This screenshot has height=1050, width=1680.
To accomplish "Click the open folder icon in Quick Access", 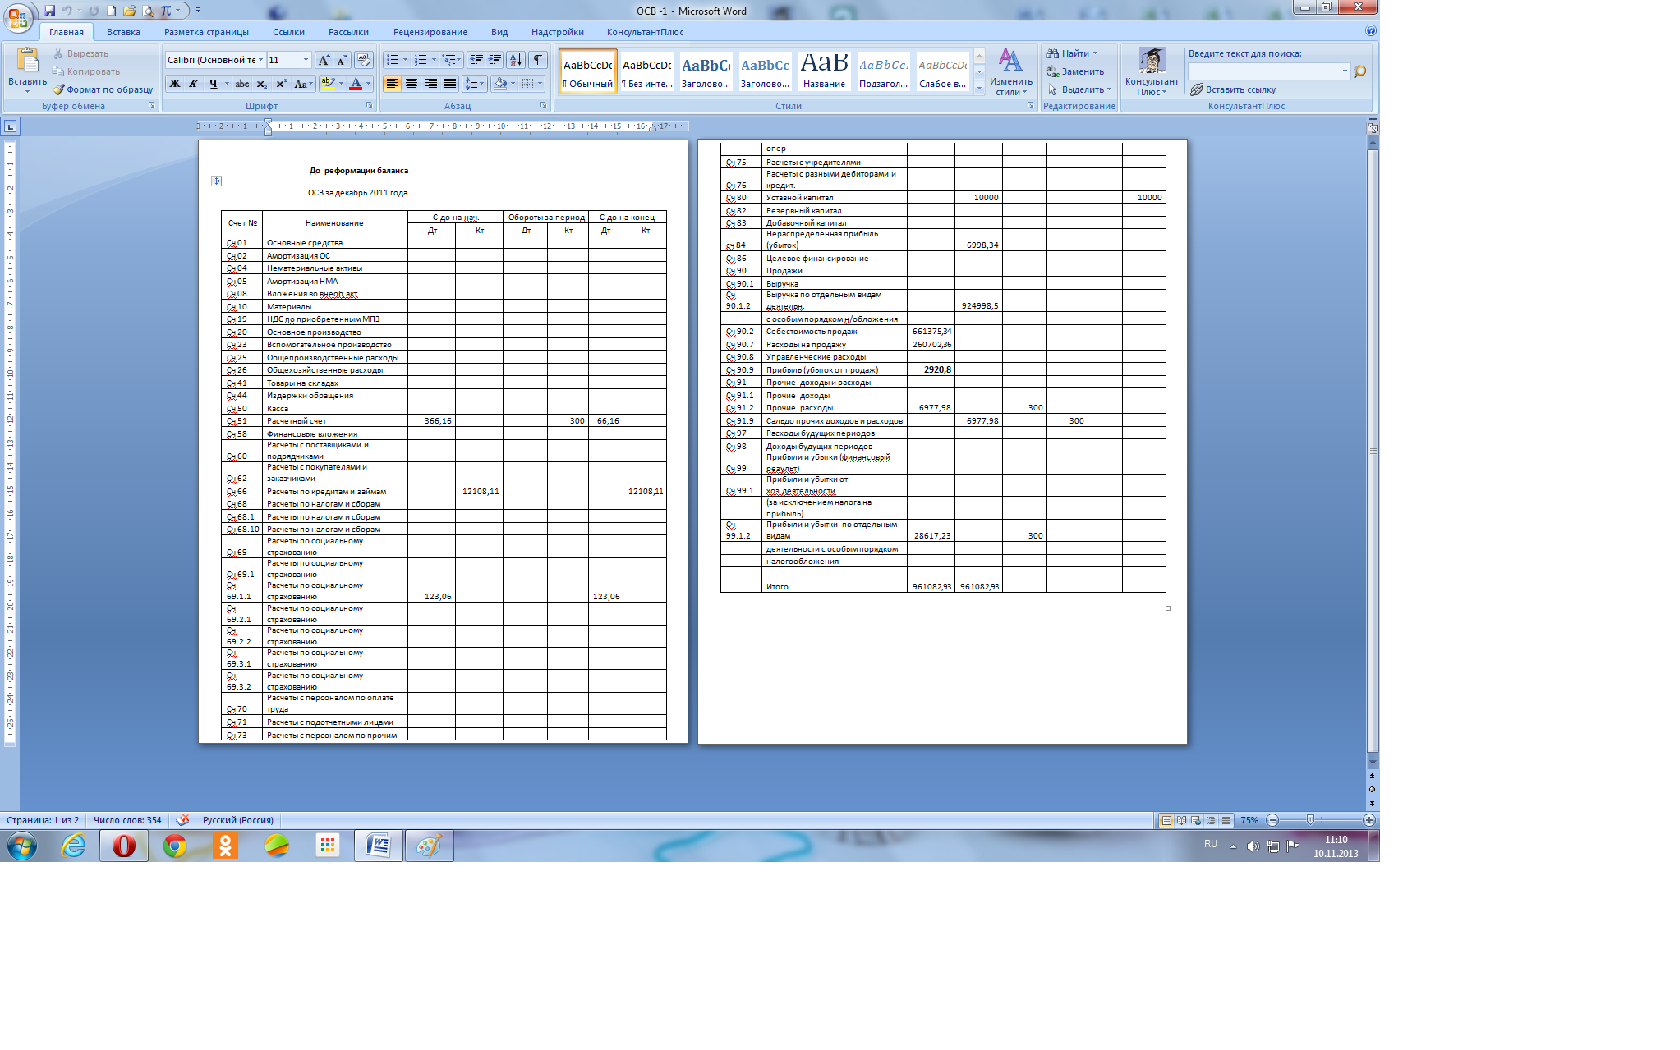I will pos(130,11).
